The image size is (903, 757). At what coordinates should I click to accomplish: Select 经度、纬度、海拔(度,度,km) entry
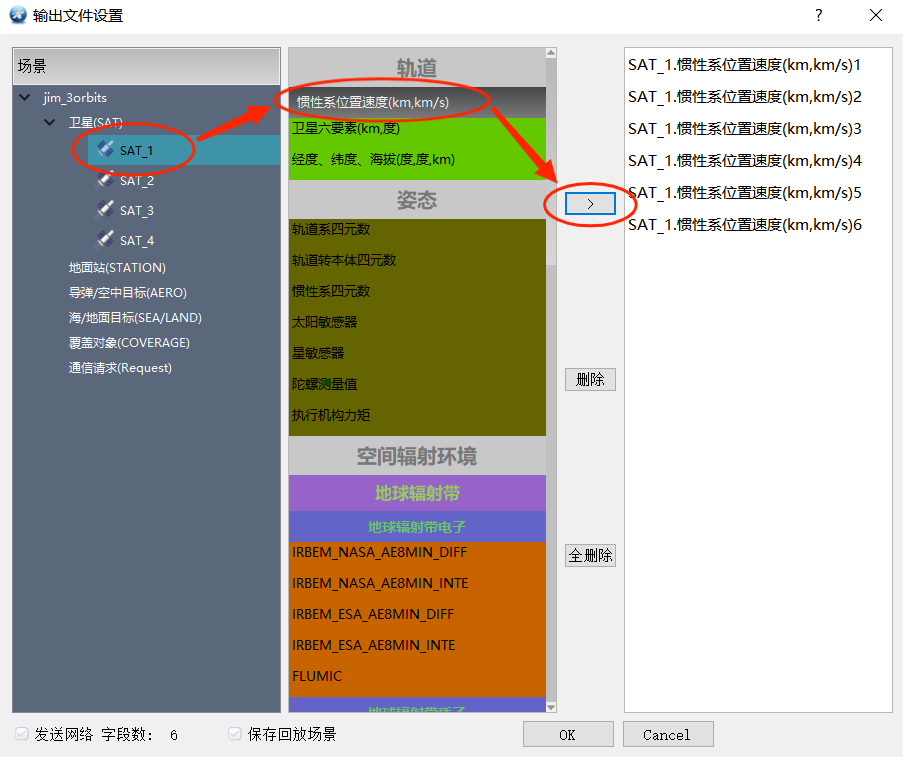pos(417,159)
